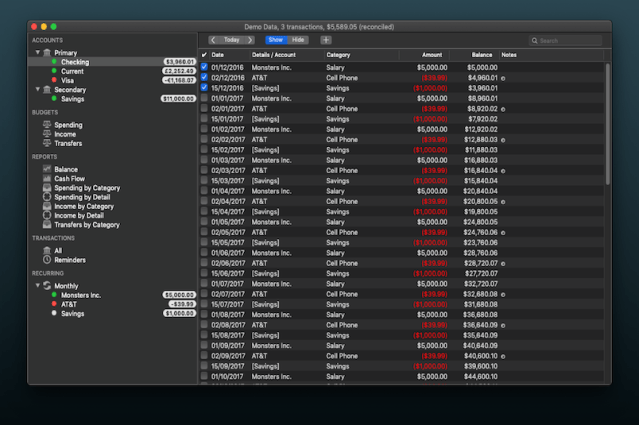Click note indicator on 02/03/2017 AT&T row

[x=503, y=171]
